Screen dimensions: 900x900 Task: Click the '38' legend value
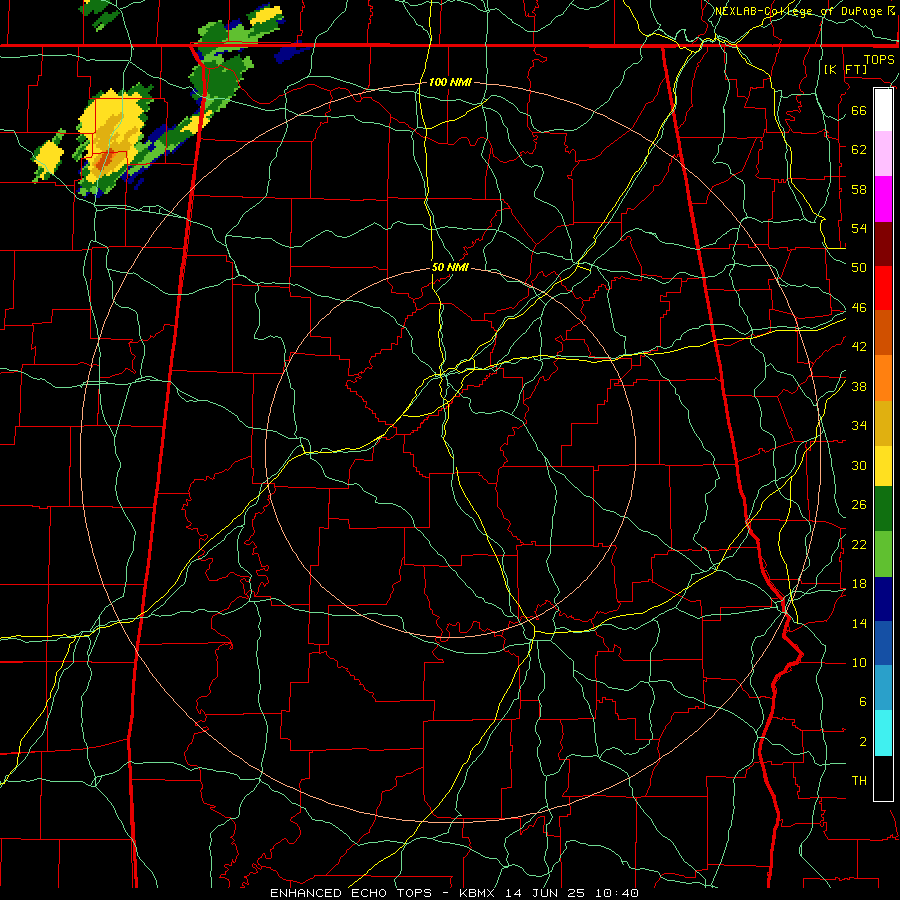[x=859, y=386]
